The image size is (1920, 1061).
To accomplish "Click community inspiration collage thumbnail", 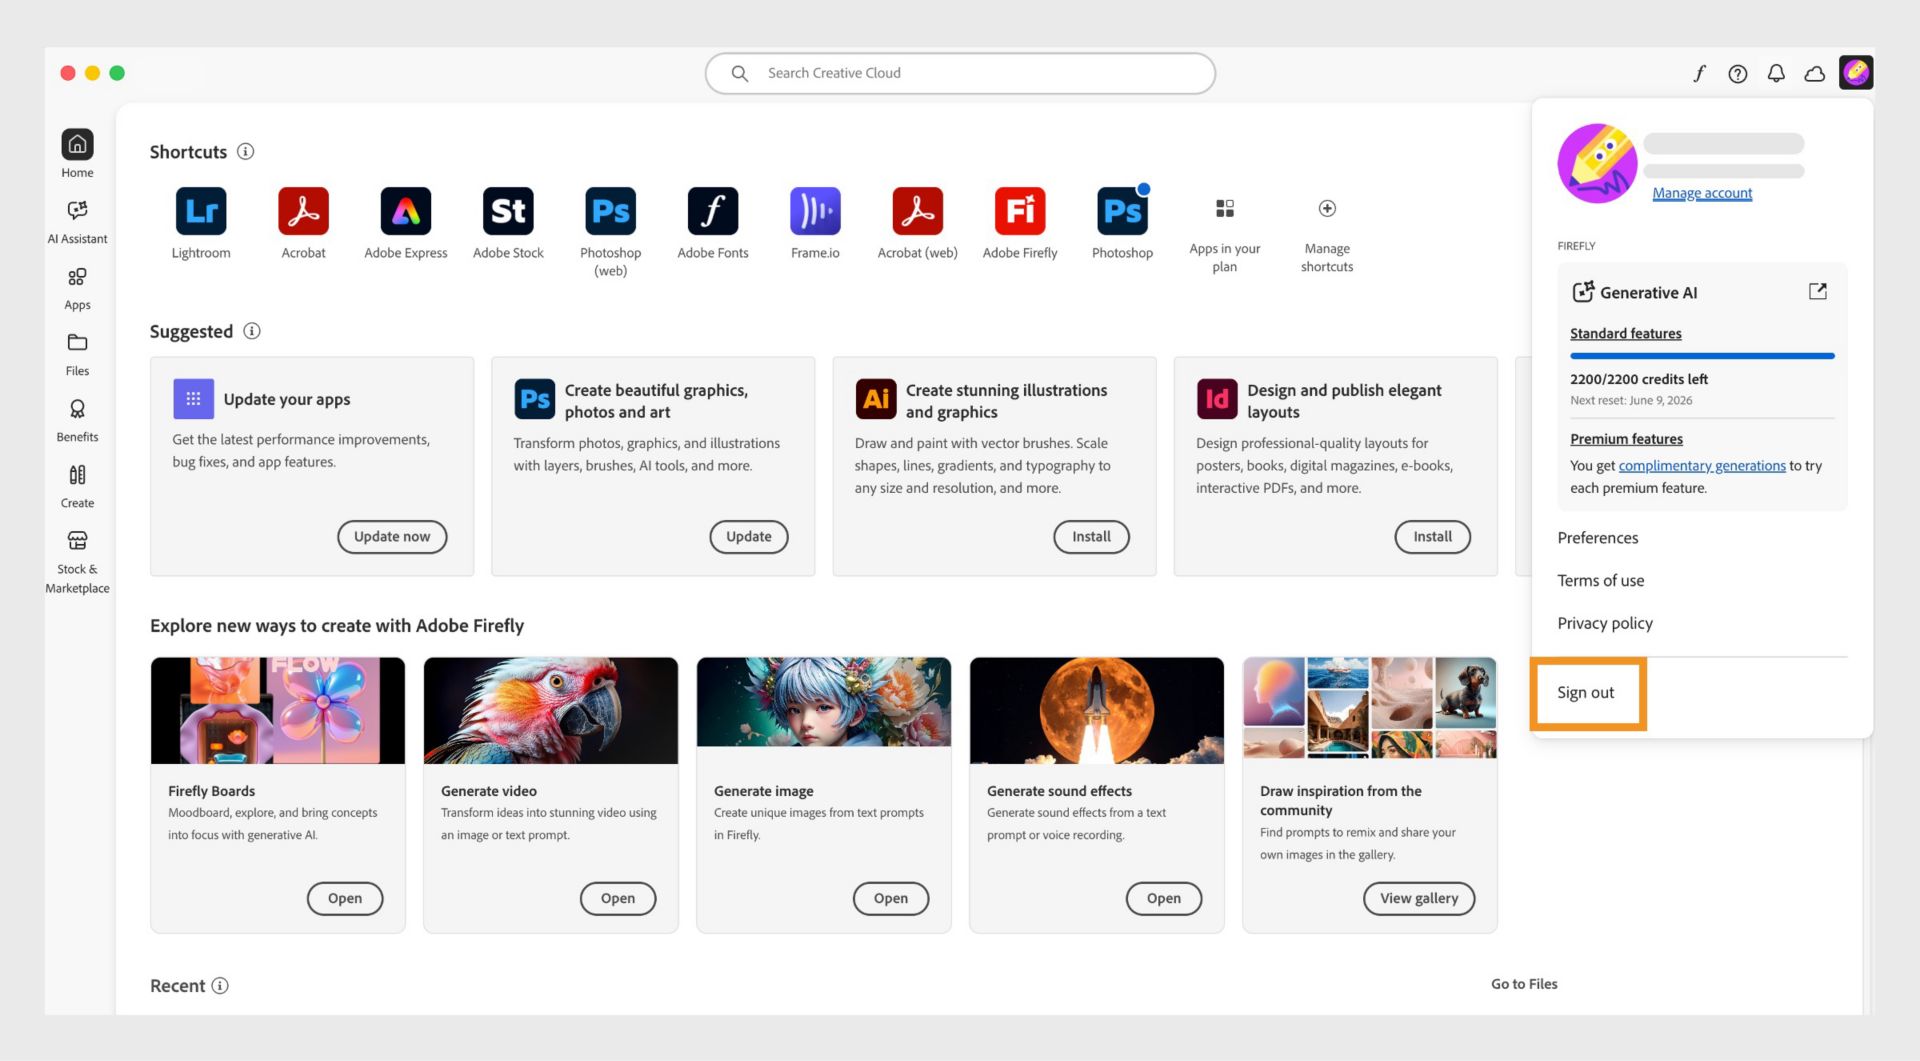I will point(1370,708).
